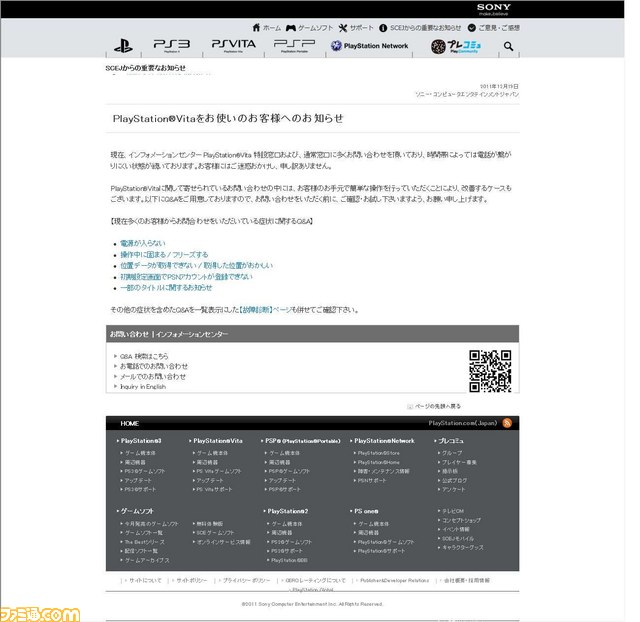Viewport: 640px width, 622px height.
Task: Open the プレコミュ footer heading
Action: pyautogui.click(x=451, y=441)
